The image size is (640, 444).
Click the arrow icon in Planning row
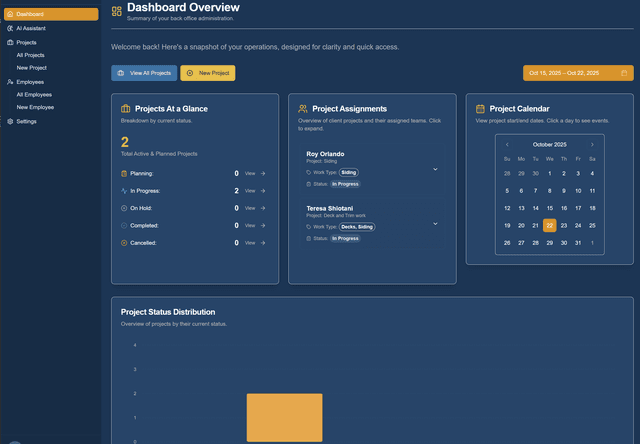click(x=263, y=173)
